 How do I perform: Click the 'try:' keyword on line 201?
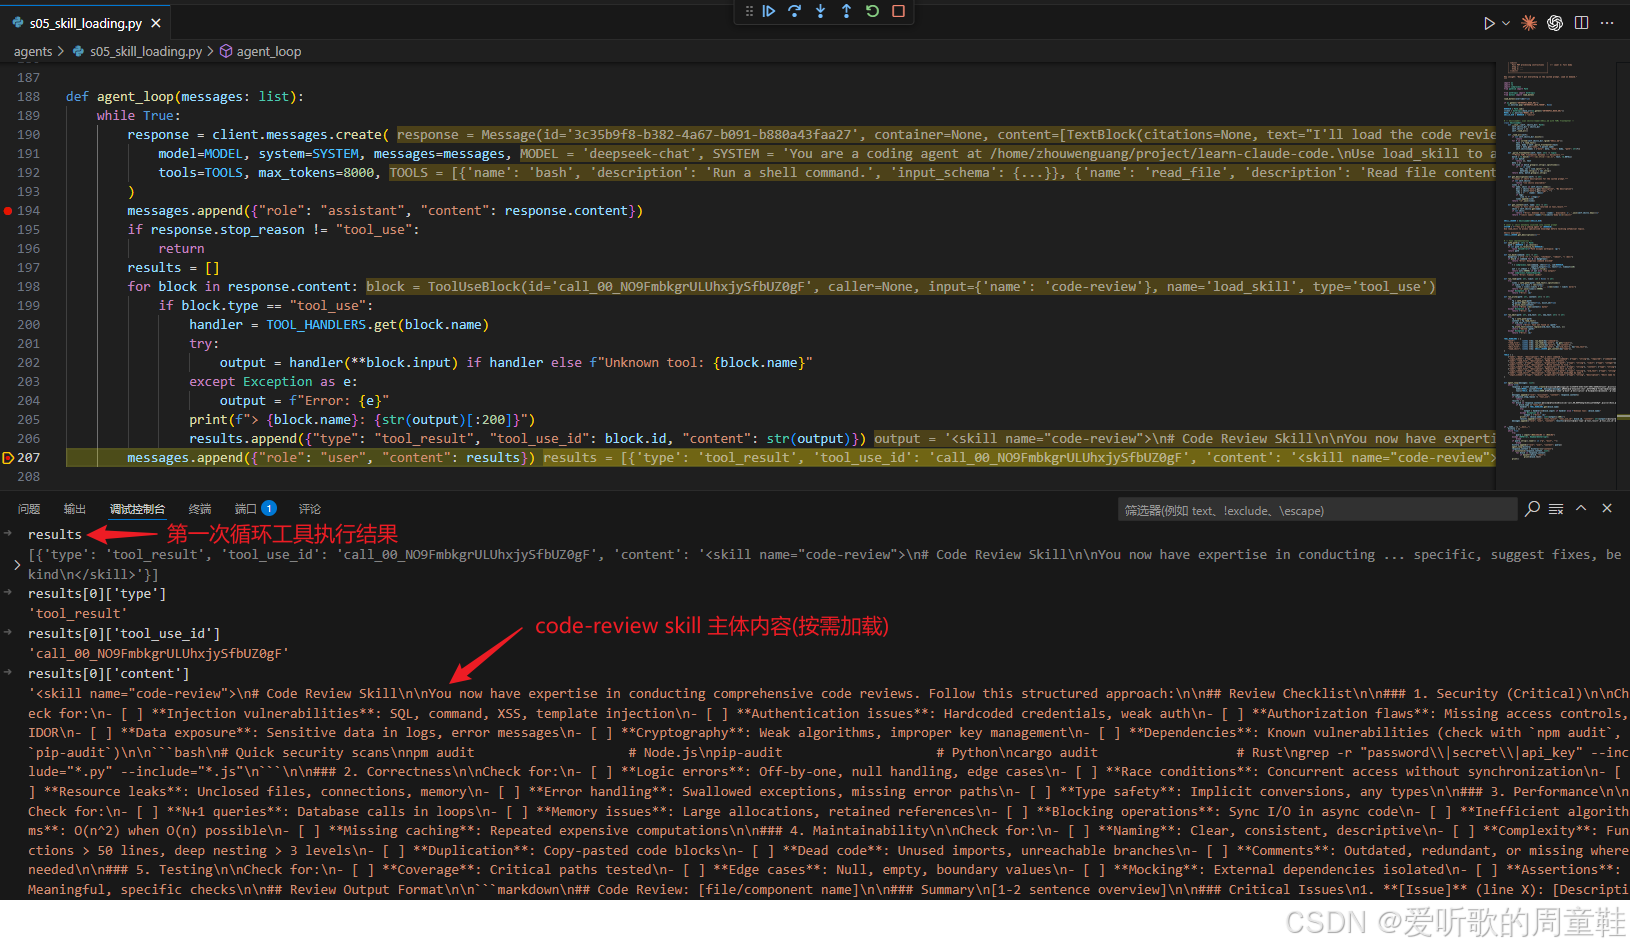pyautogui.click(x=204, y=344)
